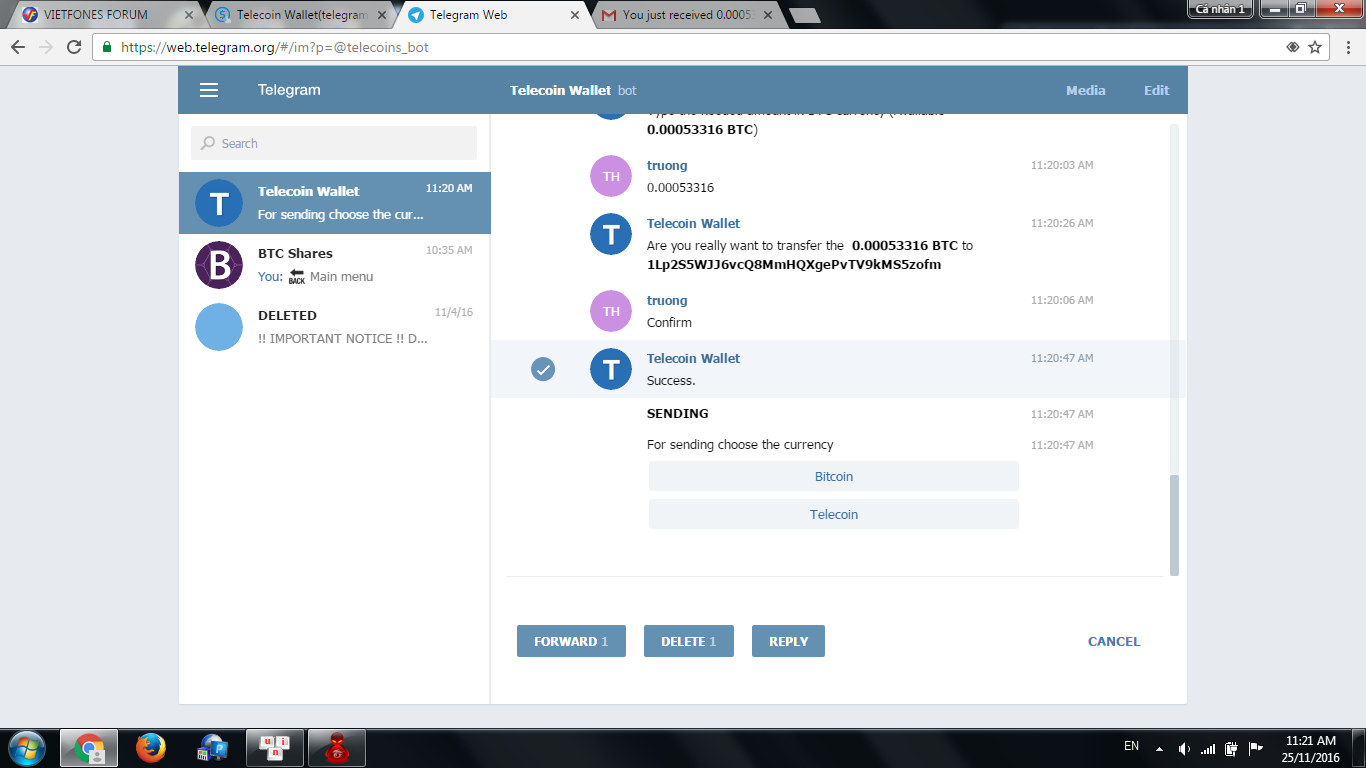The width and height of the screenshot is (1366, 768).
Task: Open the Cá nhân 1 Chrome profile menu
Action: point(1221,9)
